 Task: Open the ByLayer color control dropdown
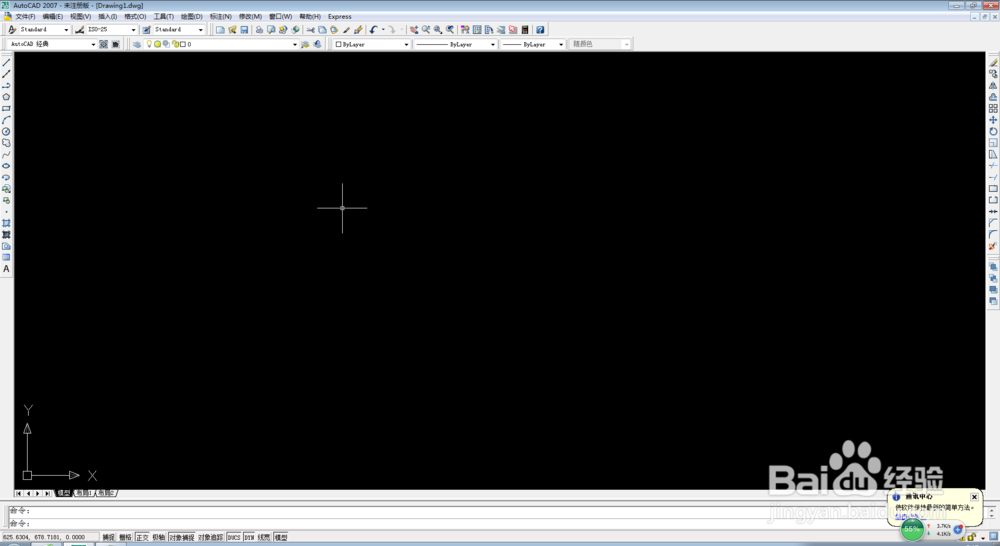click(406, 44)
